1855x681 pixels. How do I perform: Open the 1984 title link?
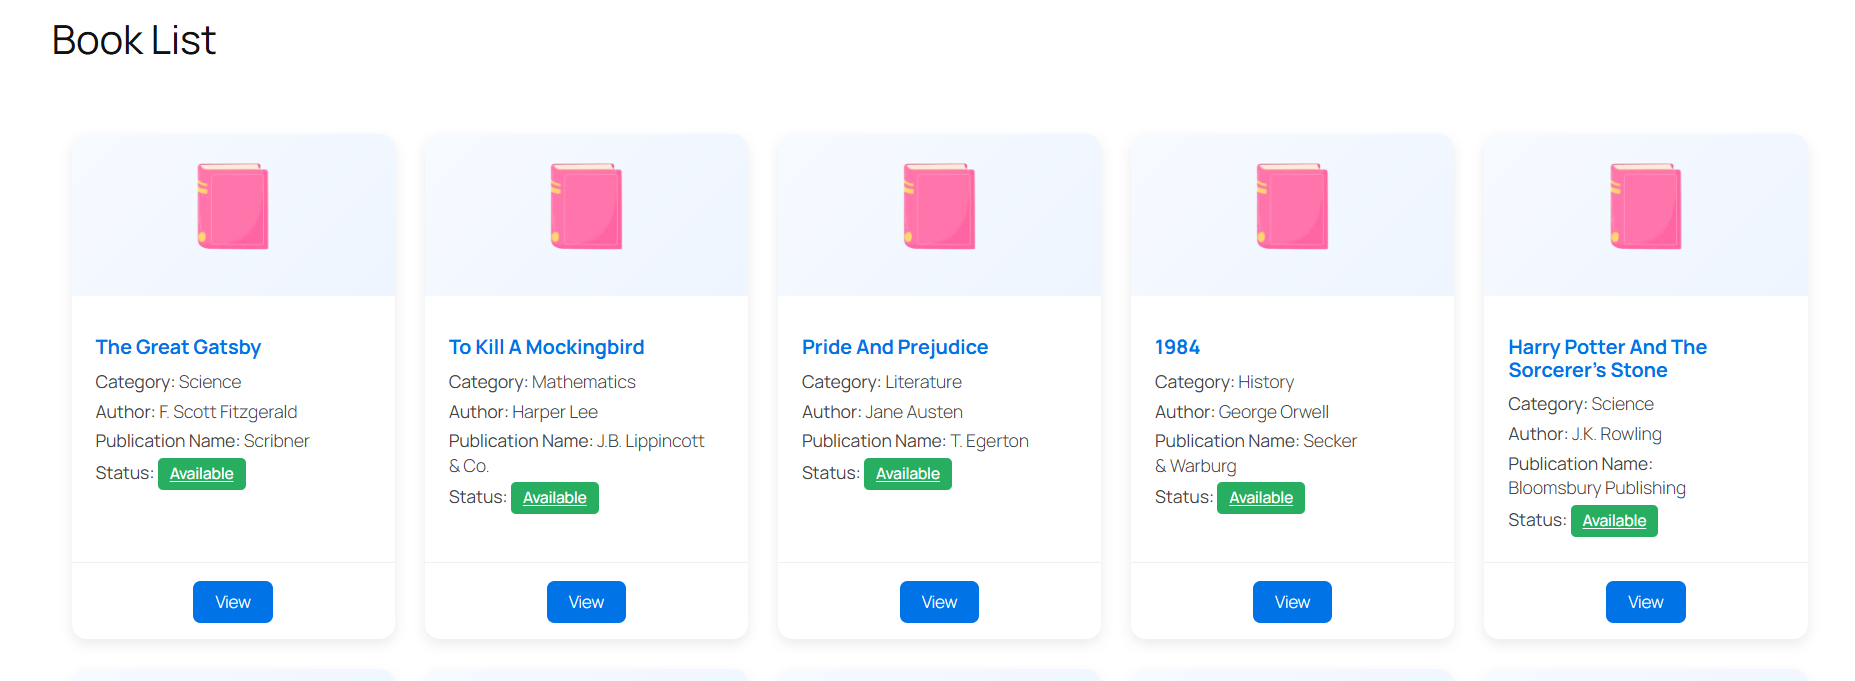click(1177, 347)
